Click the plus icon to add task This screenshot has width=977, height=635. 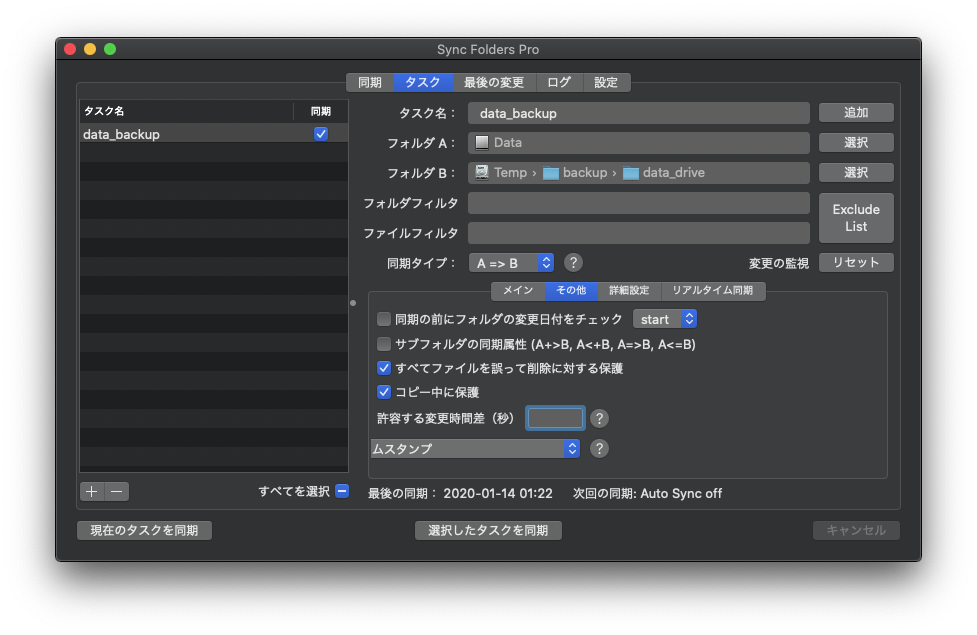[92, 491]
